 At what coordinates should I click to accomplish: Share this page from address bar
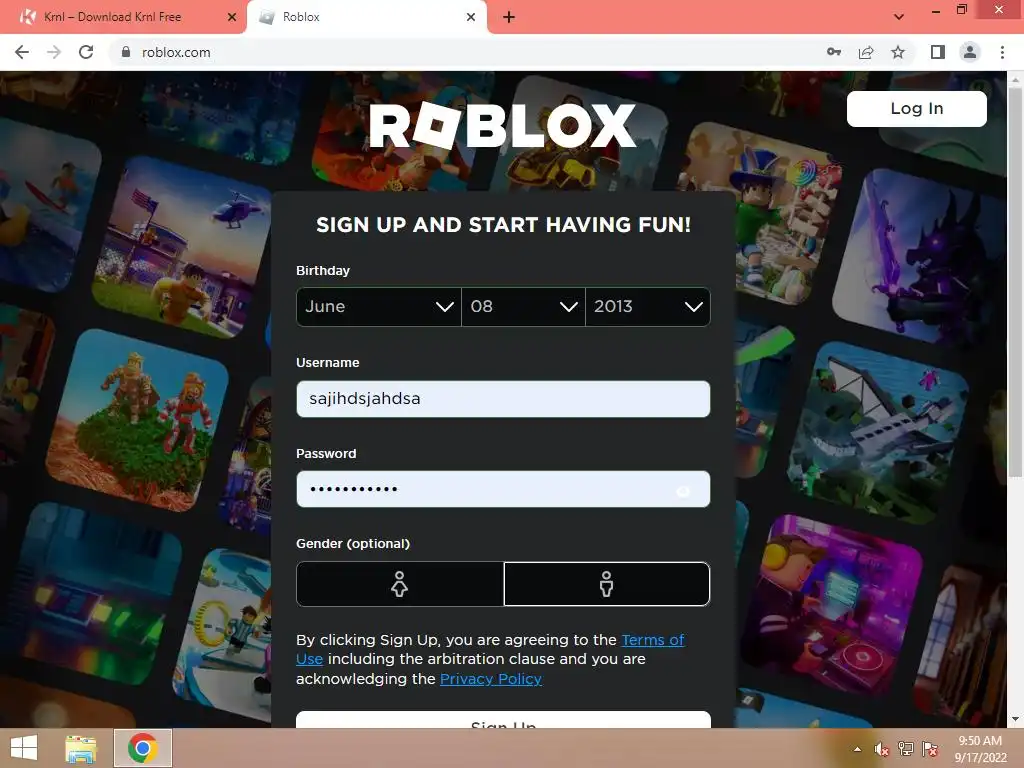[x=866, y=52]
